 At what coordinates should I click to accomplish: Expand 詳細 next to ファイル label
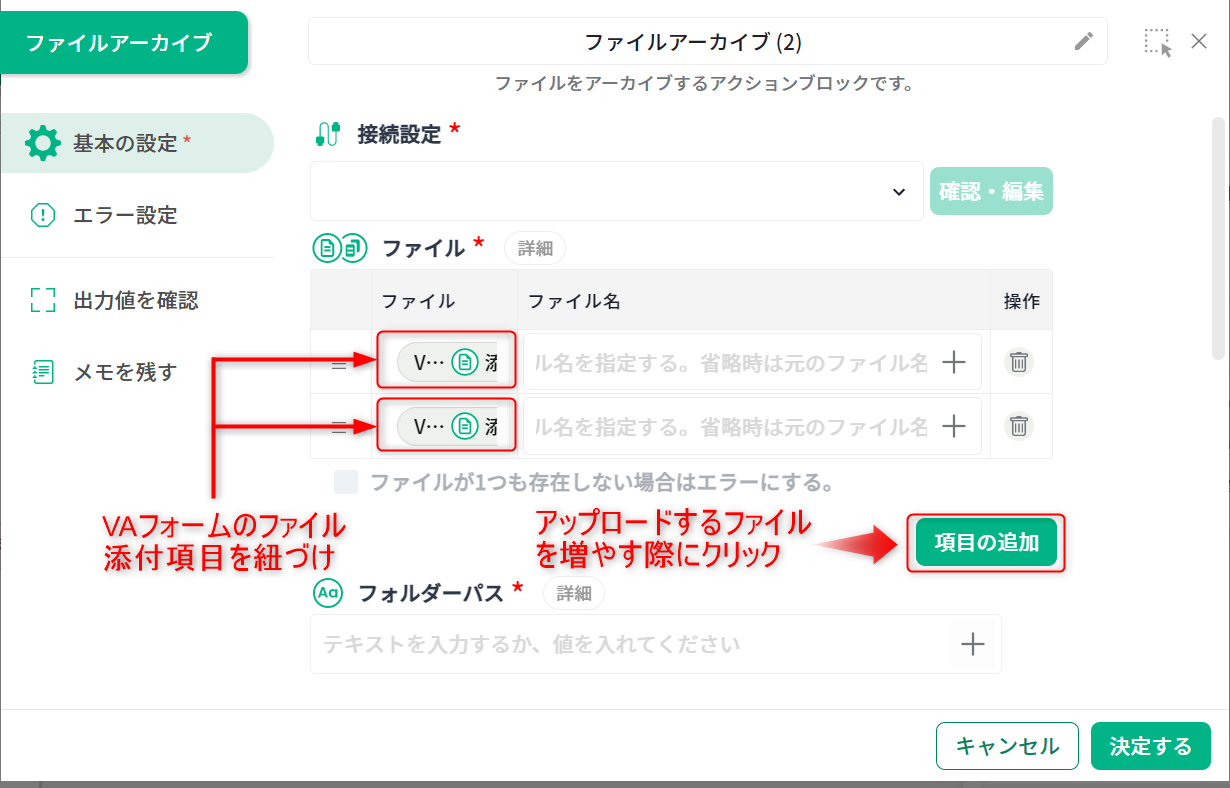(535, 249)
